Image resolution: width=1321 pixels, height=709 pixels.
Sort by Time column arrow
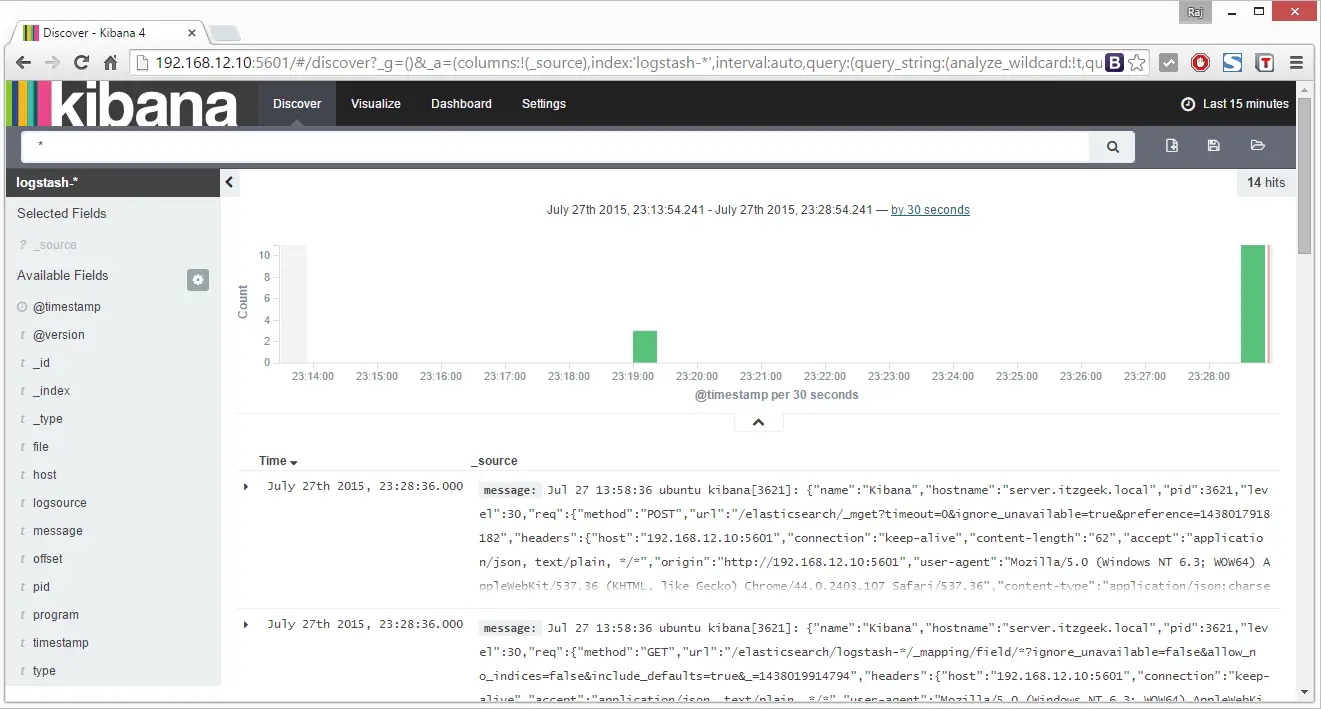[x=294, y=462]
